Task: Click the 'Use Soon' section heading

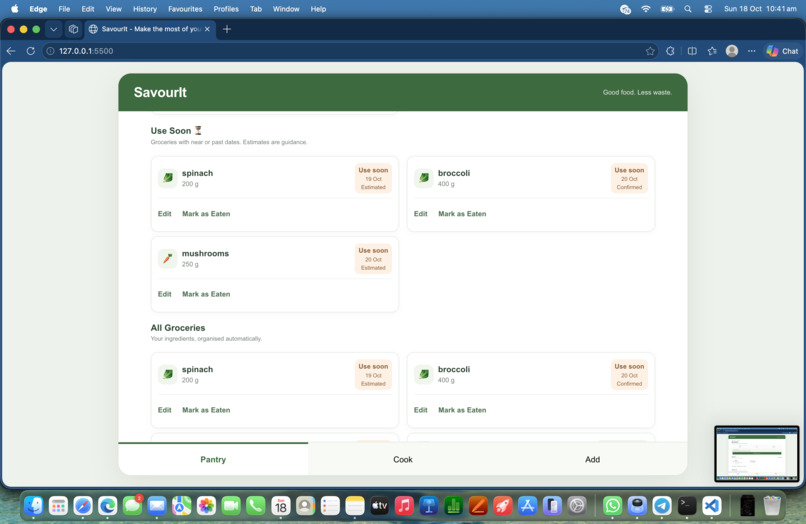Action: [176, 131]
